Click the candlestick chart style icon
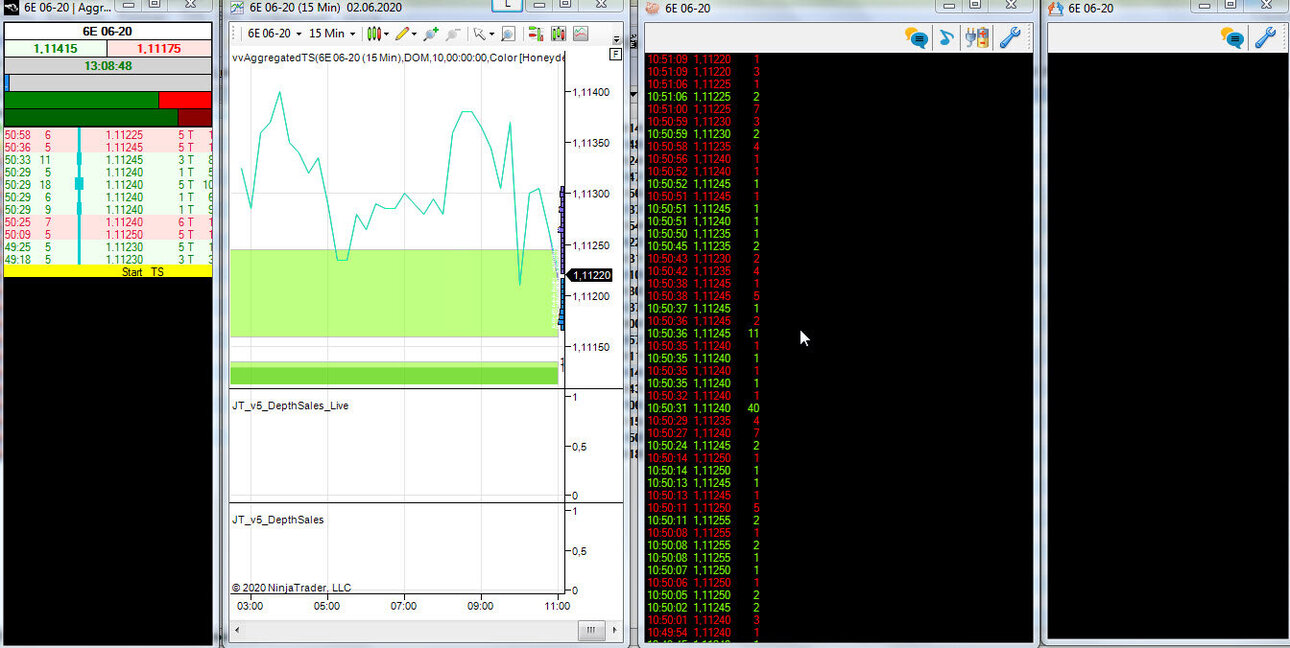1290x648 pixels. click(x=373, y=33)
